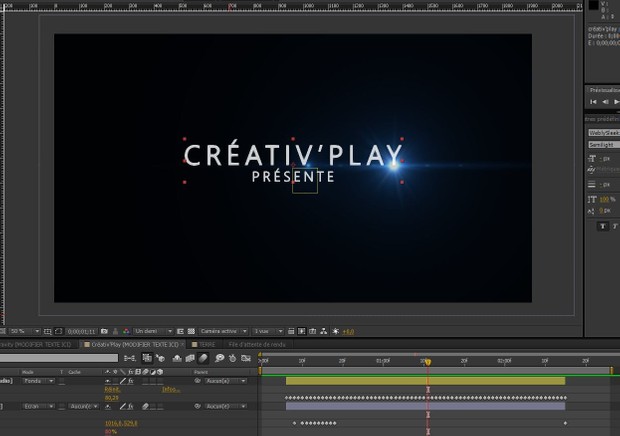Open the 'Caméra active' view dropdown
The height and width of the screenshot is (436, 620).
pyautogui.click(x=223, y=331)
